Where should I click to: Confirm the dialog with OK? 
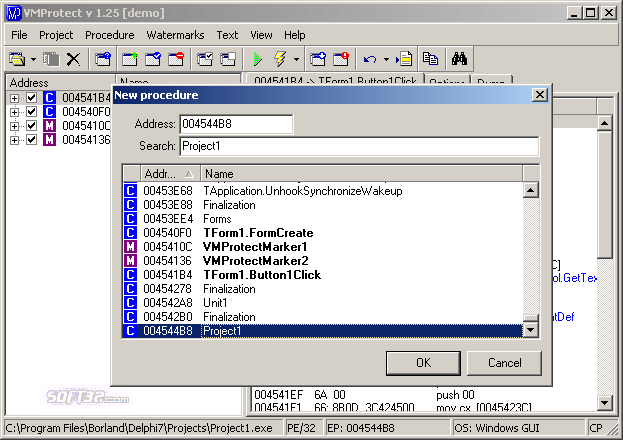(x=423, y=363)
